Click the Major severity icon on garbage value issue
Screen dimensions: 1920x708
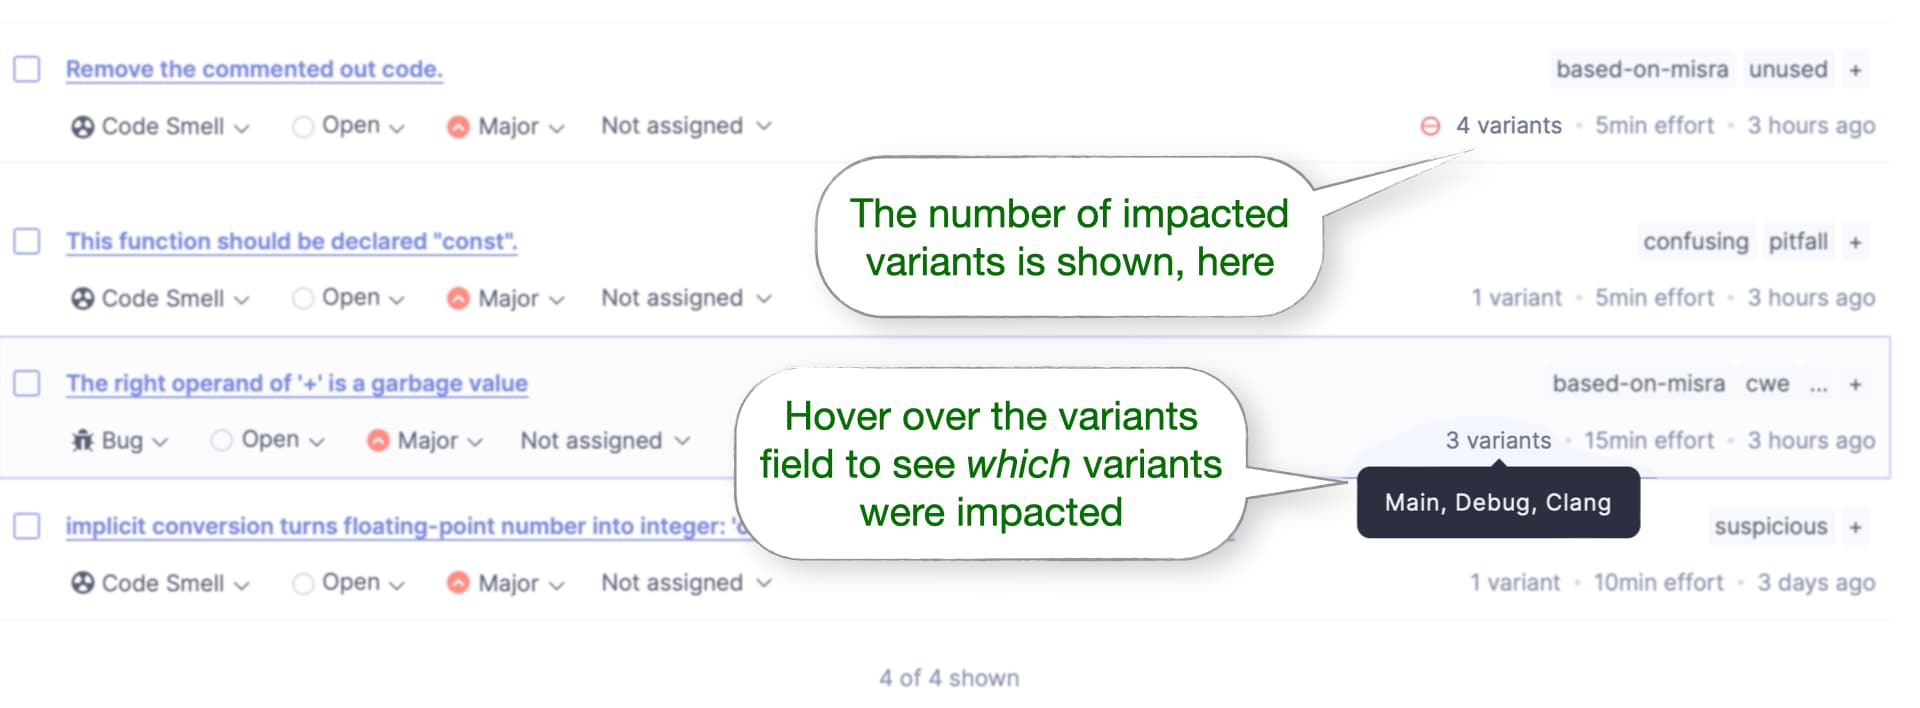[378, 440]
